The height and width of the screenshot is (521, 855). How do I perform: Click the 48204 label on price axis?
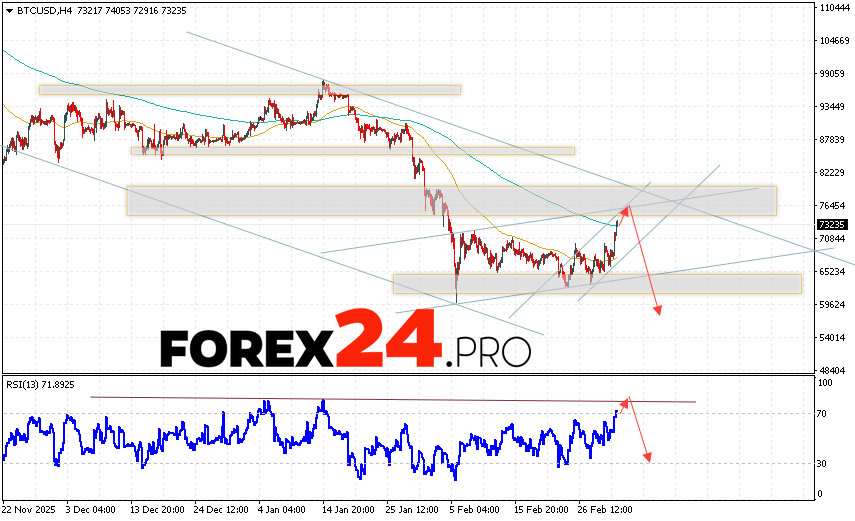click(831, 370)
